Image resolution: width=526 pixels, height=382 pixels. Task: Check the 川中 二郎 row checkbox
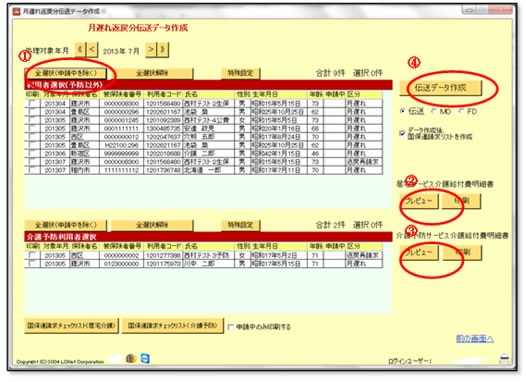33,264
